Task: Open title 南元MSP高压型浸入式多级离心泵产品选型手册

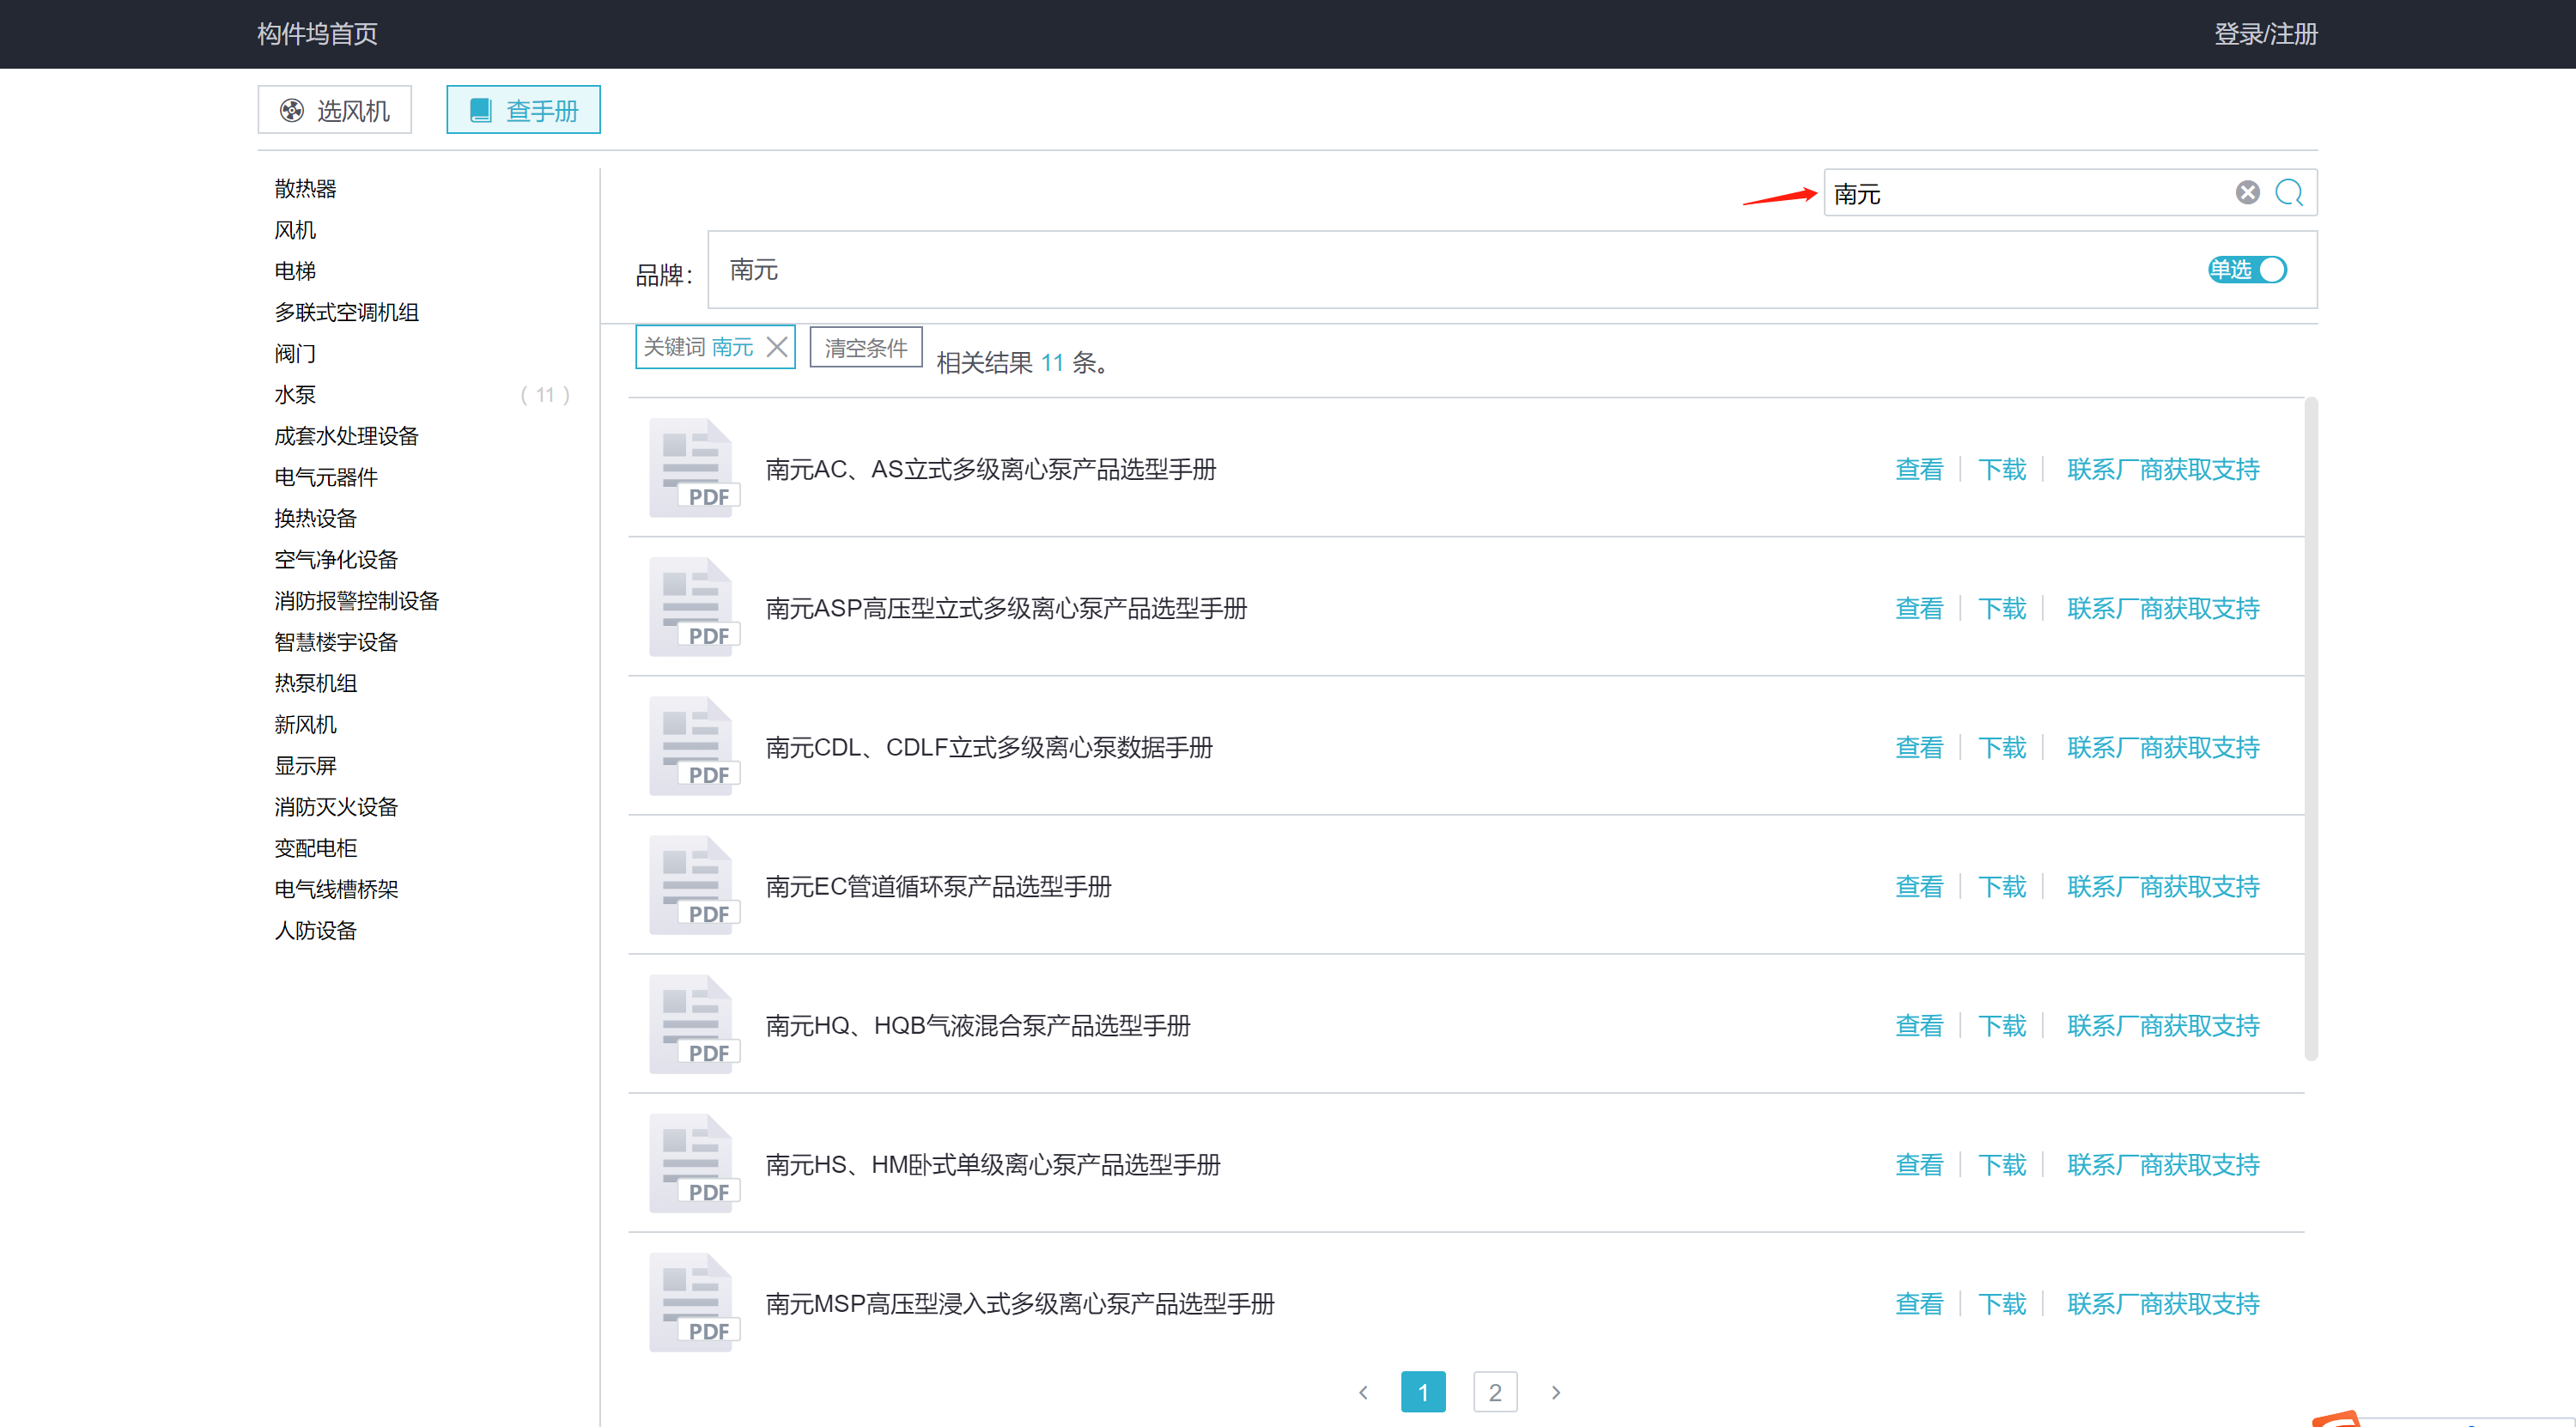Action: click(x=1019, y=1303)
